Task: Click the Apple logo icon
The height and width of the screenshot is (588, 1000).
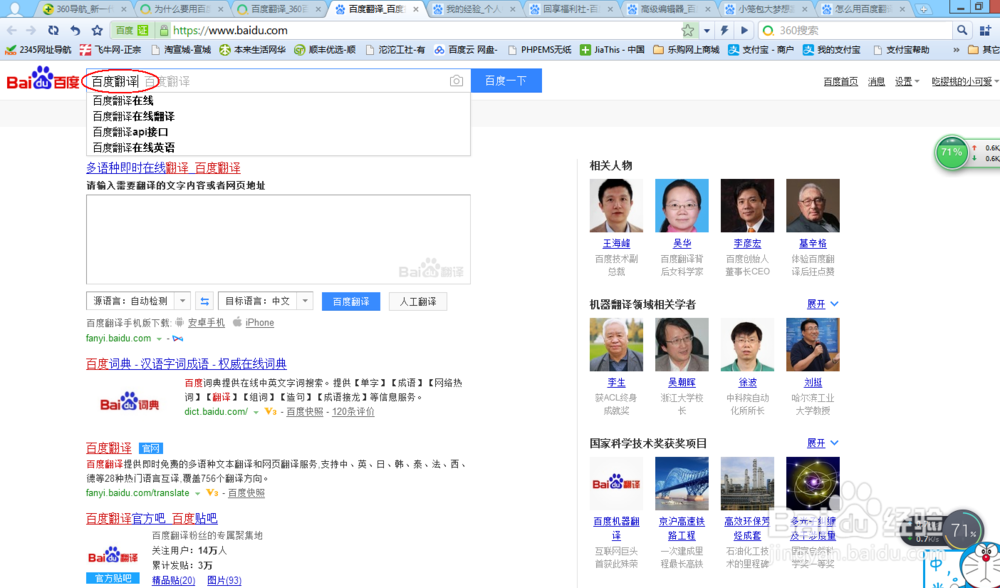Action: click(237, 321)
